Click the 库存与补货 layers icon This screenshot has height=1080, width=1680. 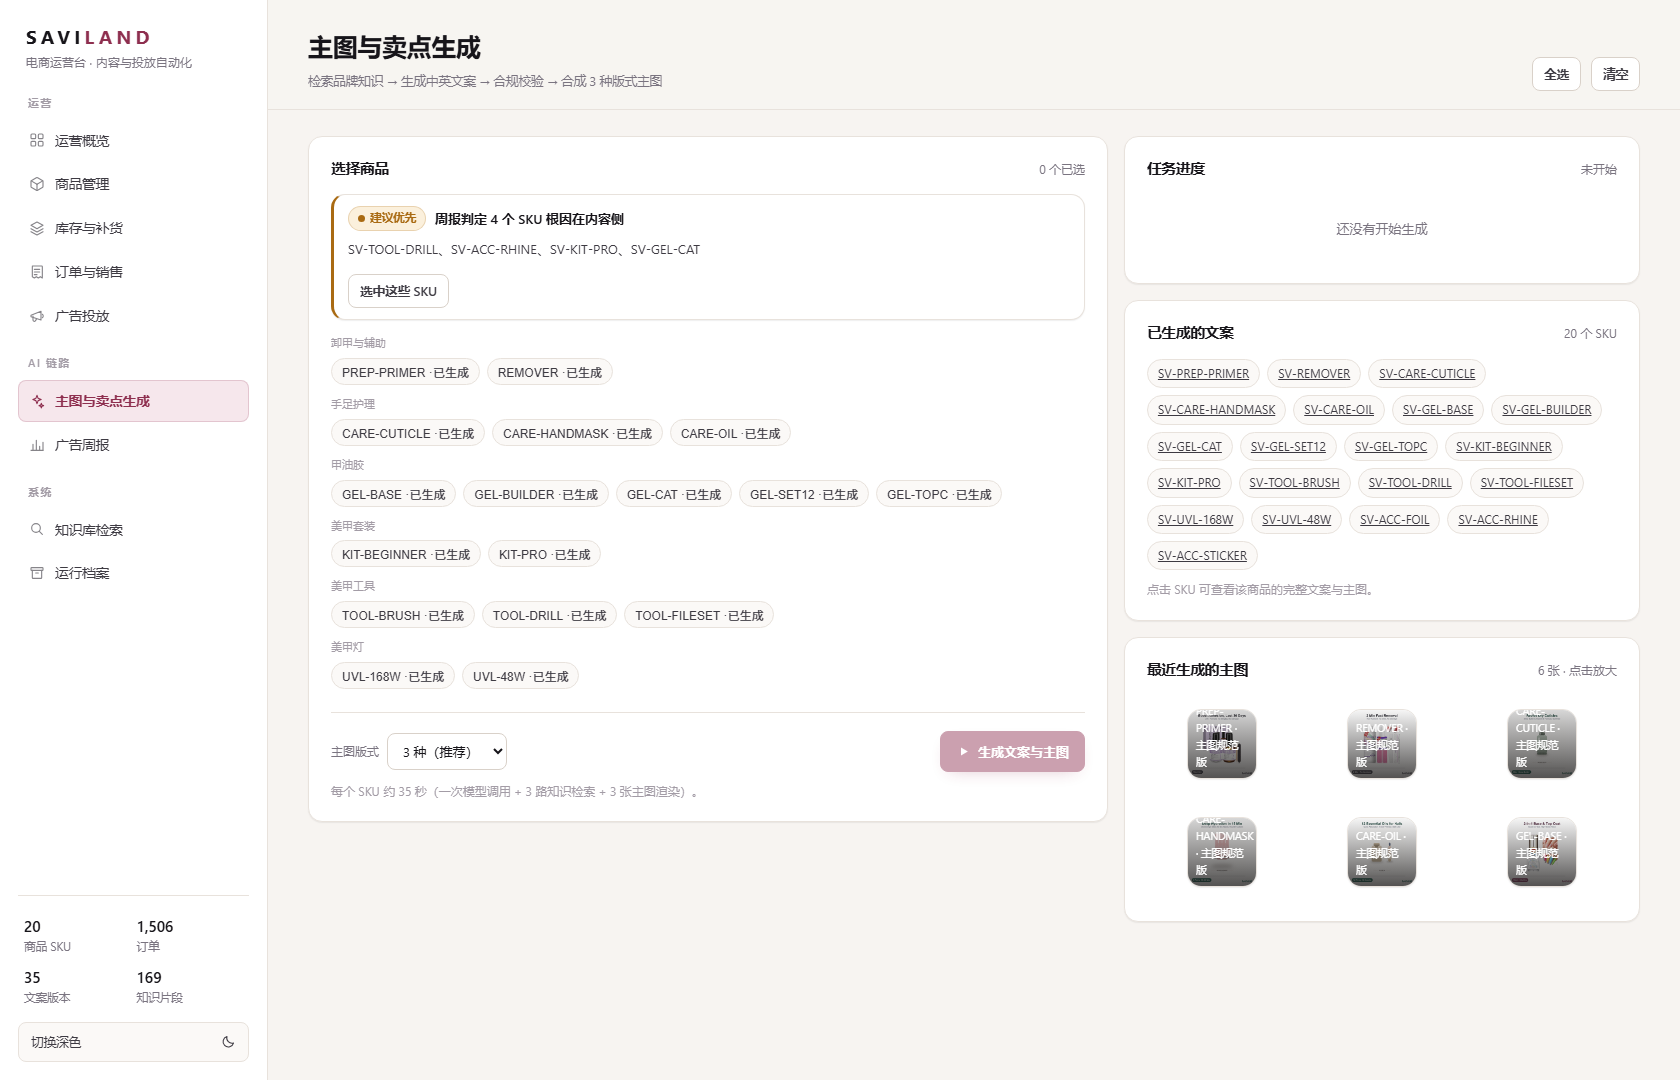coord(37,228)
